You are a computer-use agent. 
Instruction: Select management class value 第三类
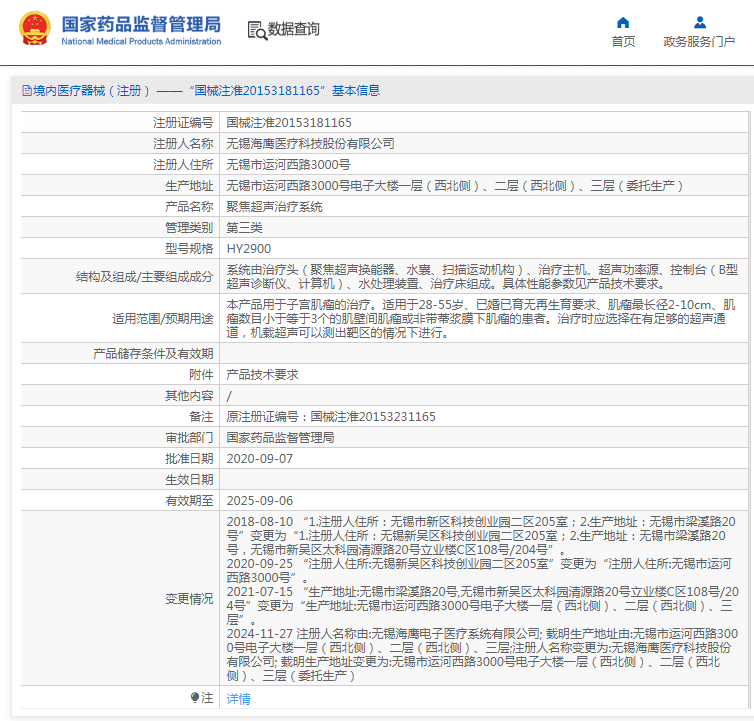pyautogui.click(x=244, y=228)
